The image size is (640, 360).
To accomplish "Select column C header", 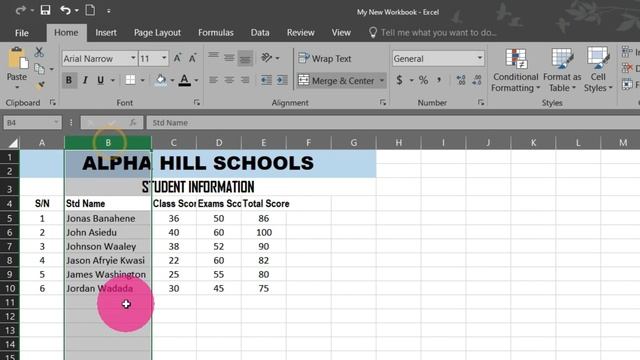I will point(174,142).
